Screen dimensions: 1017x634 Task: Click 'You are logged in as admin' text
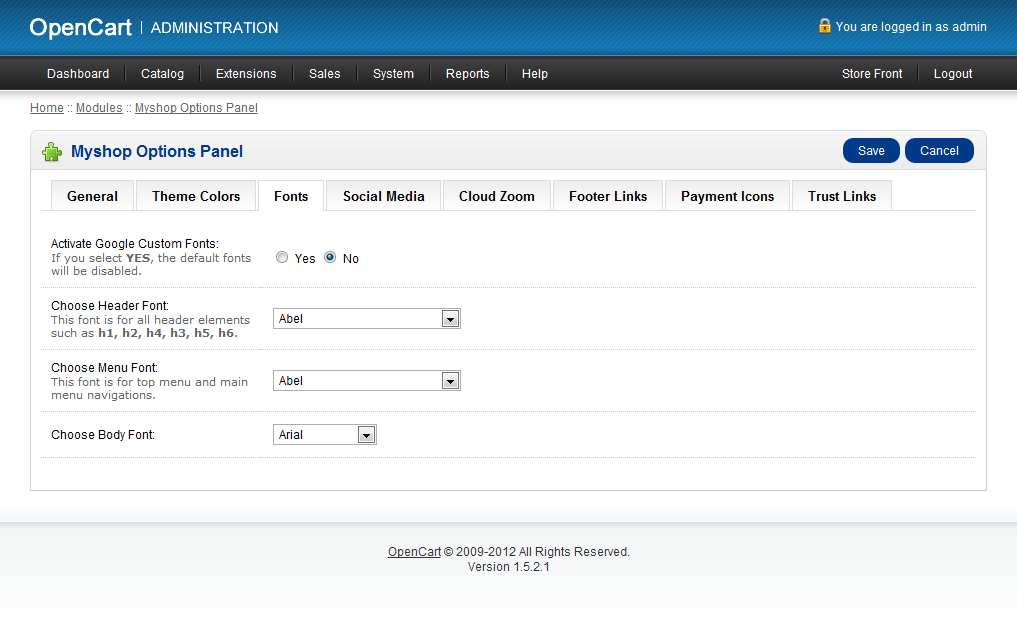[911, 27]
